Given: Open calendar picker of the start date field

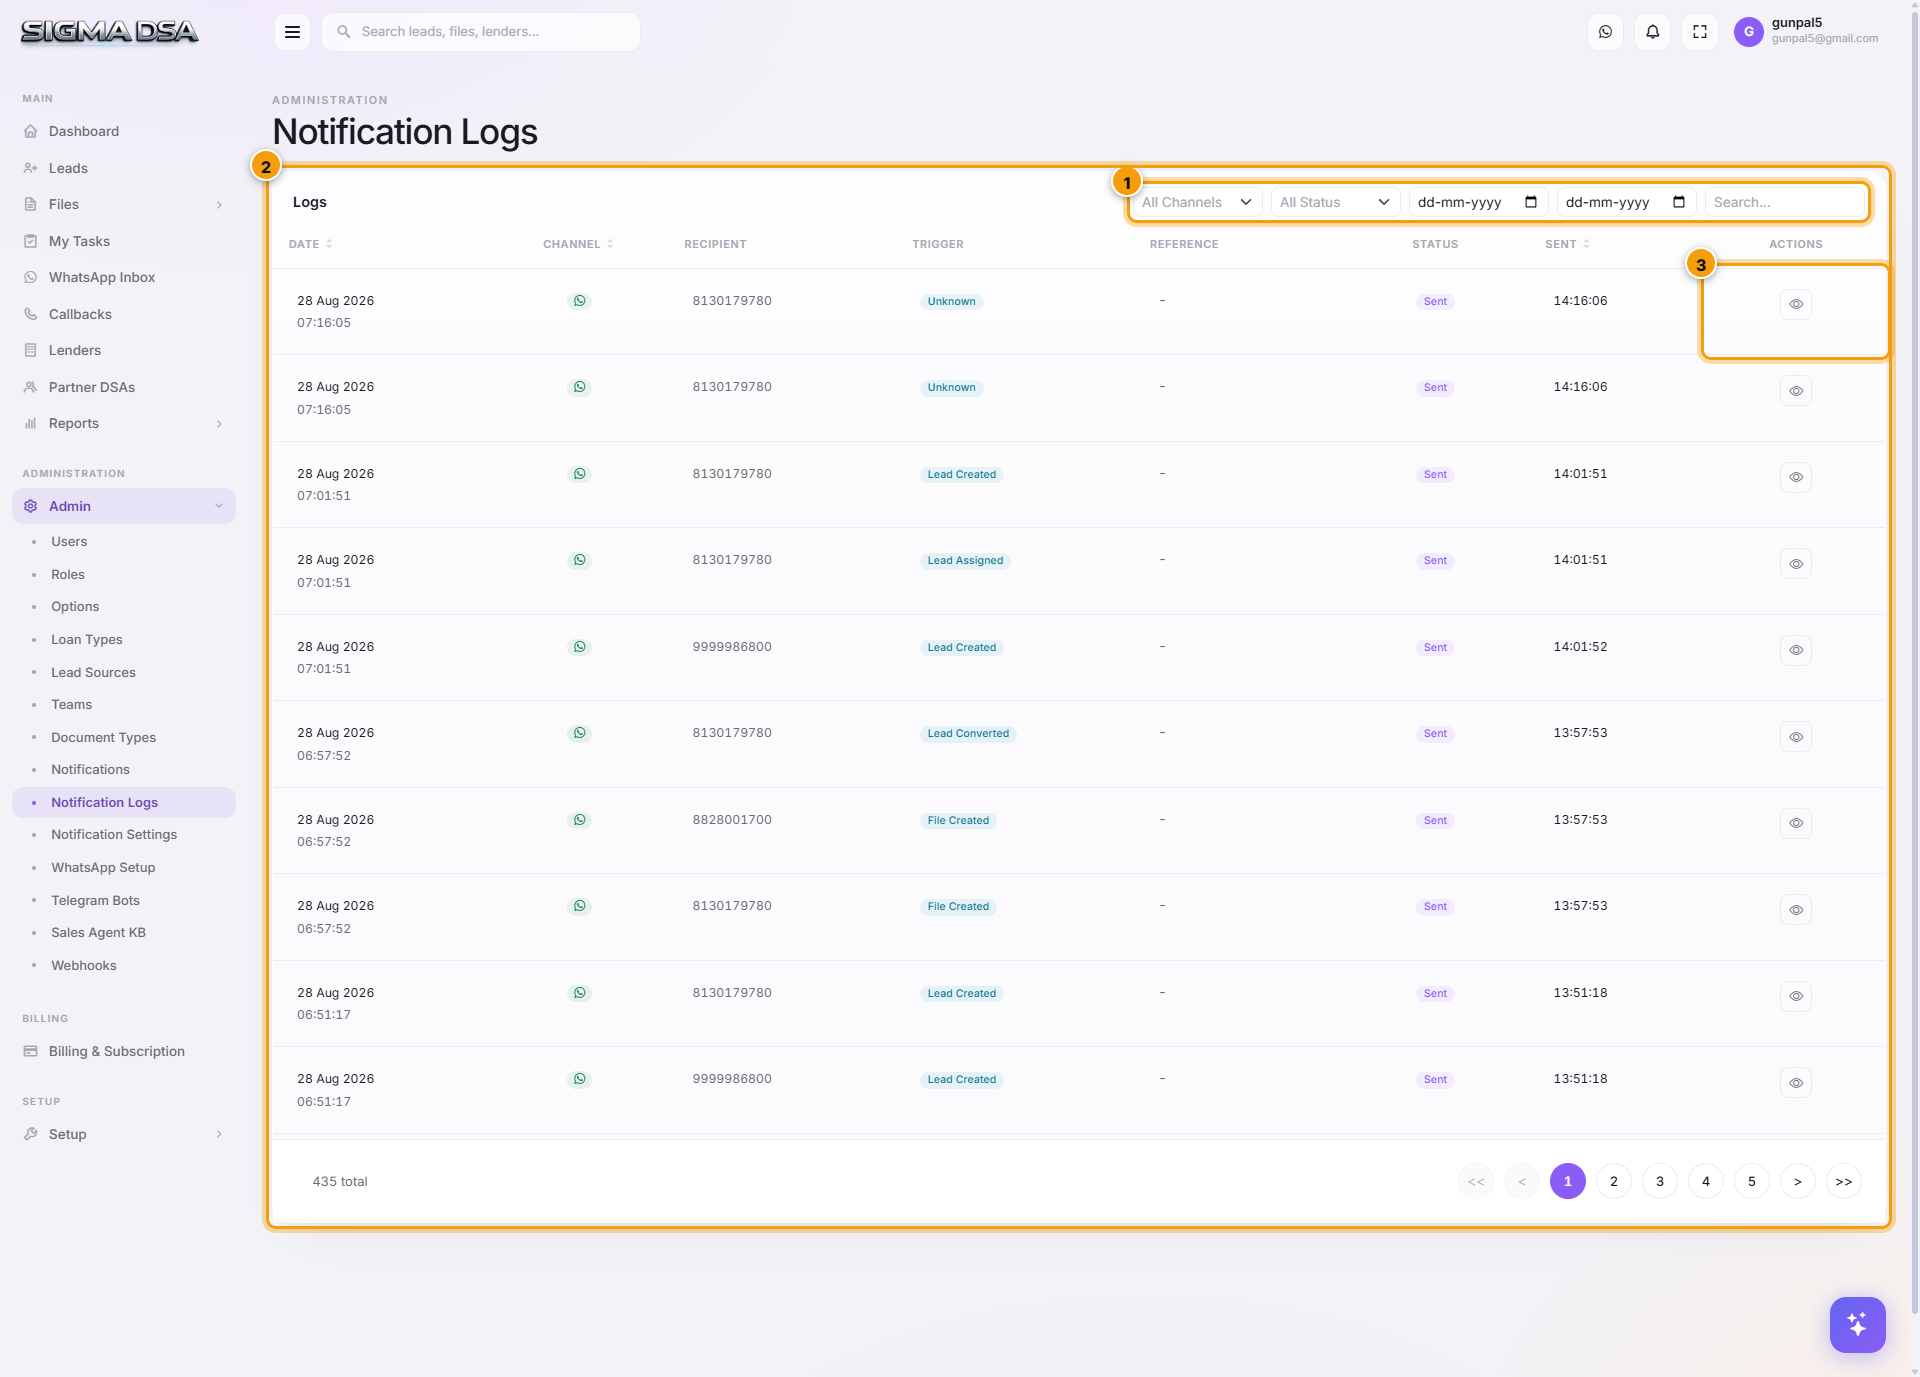Looking at the screenshot, I should (1530, 202).
